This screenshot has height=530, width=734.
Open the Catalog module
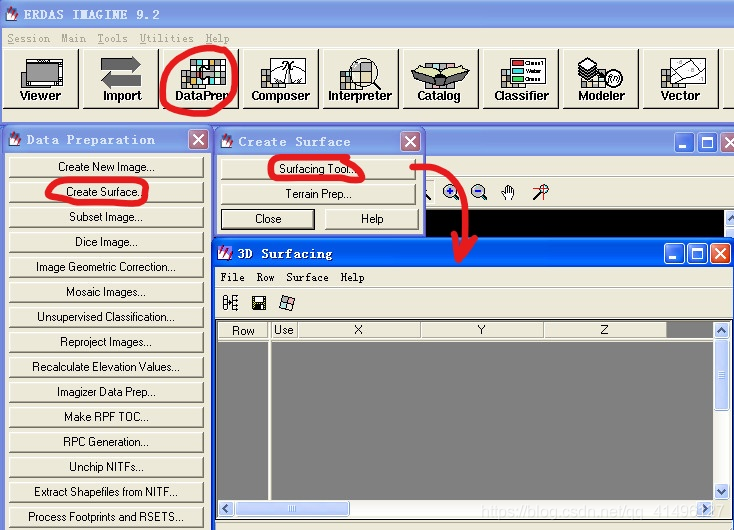click(x=440, y=79)
